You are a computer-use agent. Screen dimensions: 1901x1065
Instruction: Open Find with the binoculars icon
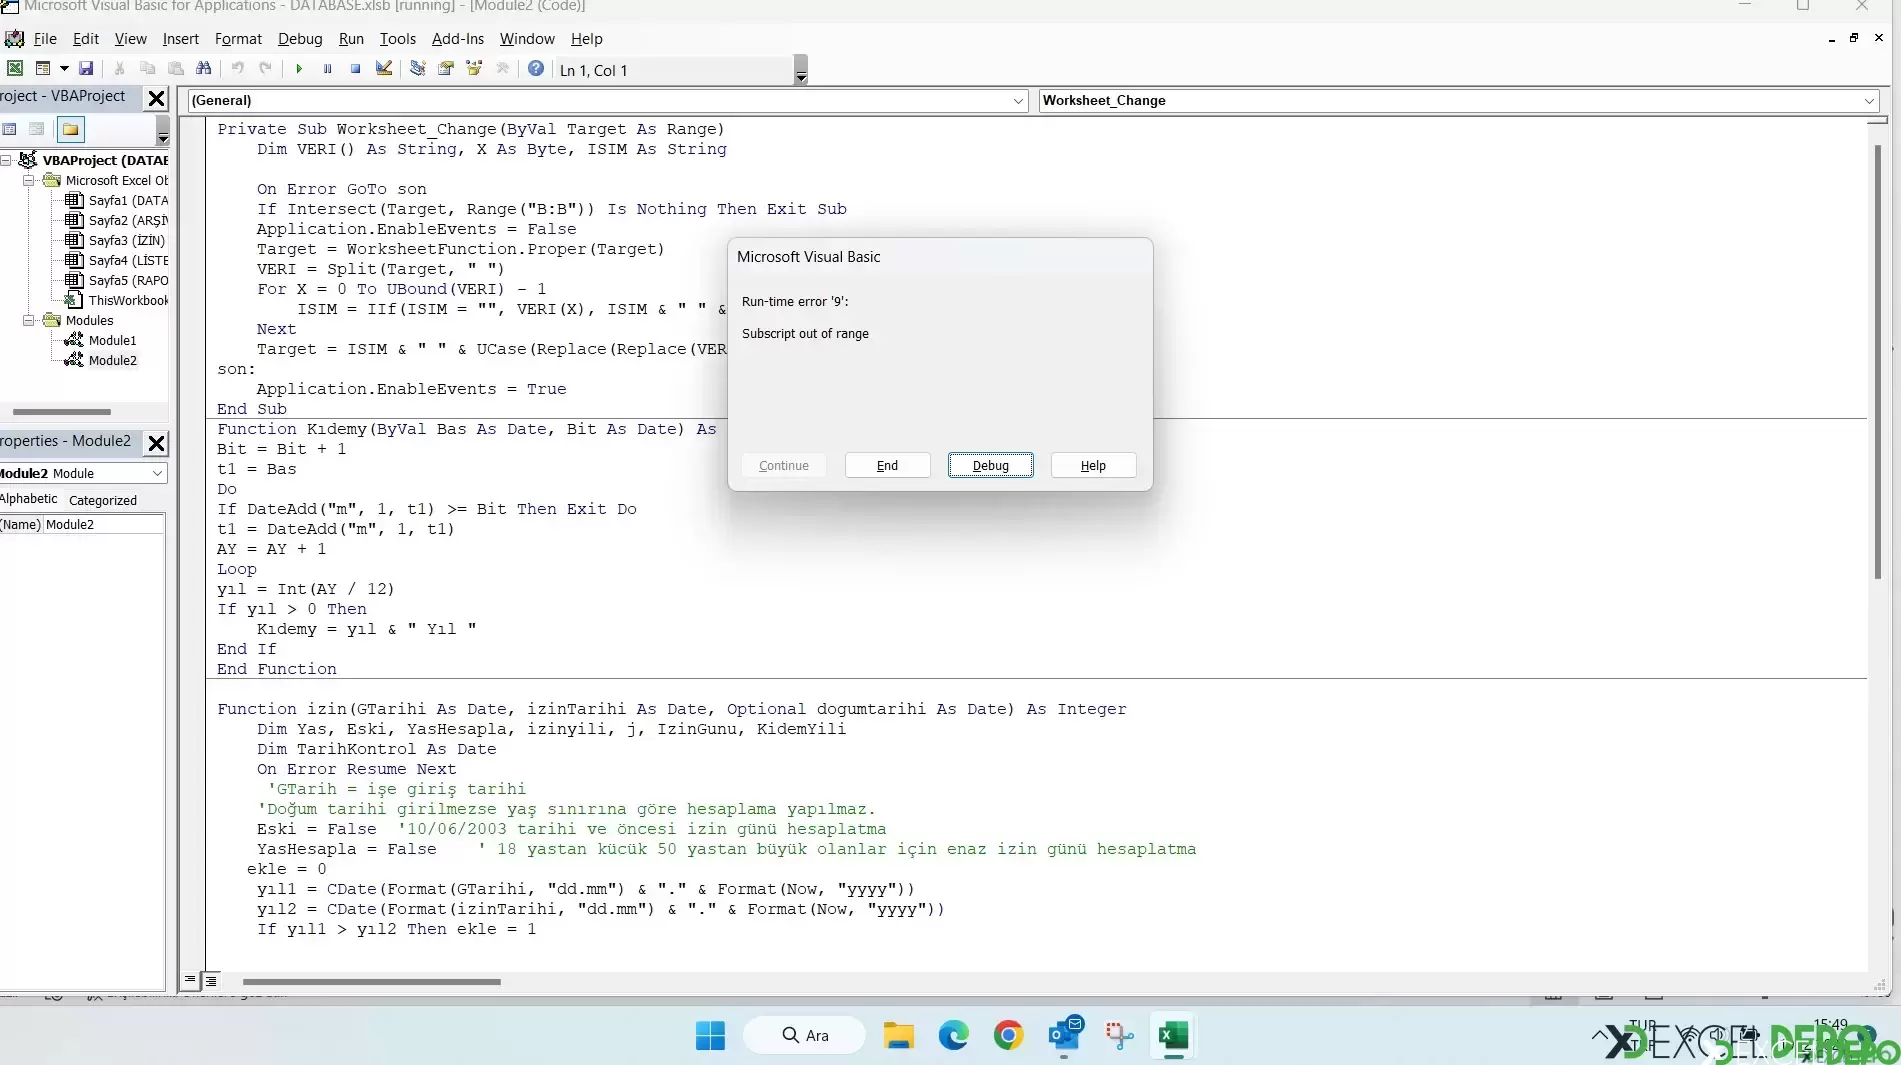pyautogui.click(x=204, y=69)
